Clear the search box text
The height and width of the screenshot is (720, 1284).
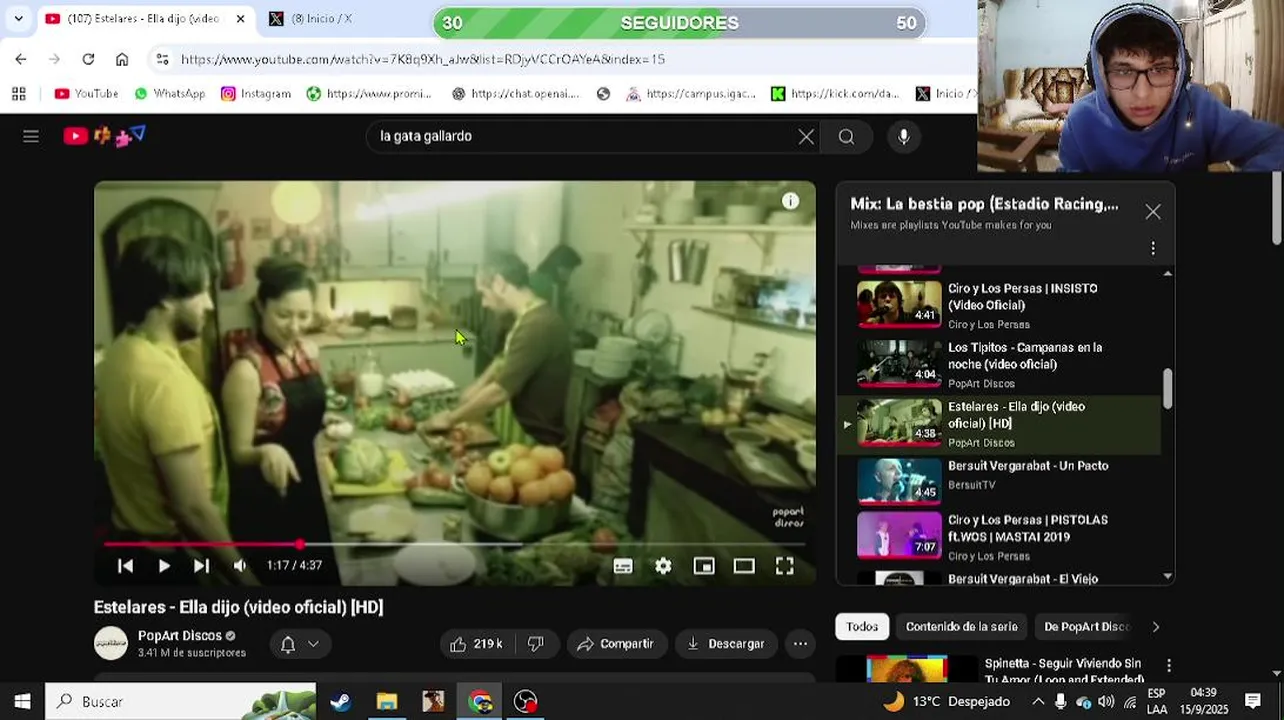806,137
